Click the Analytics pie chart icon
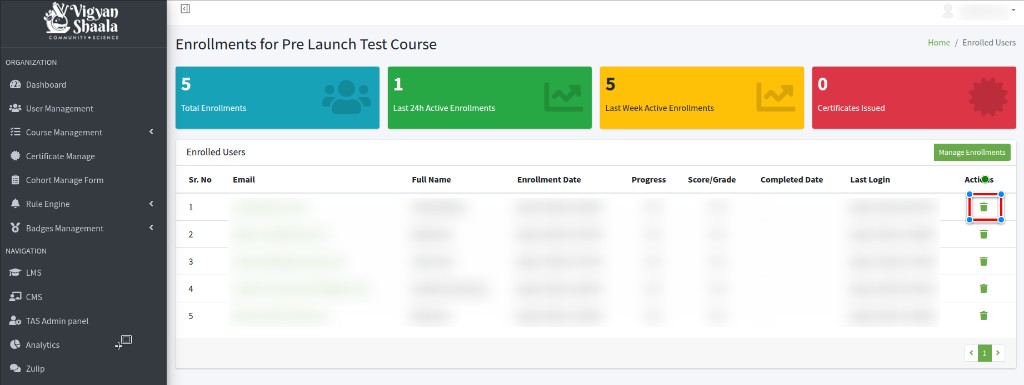Image resolution: width=1024 pixels, height=385 pixels. coord(16,345)
